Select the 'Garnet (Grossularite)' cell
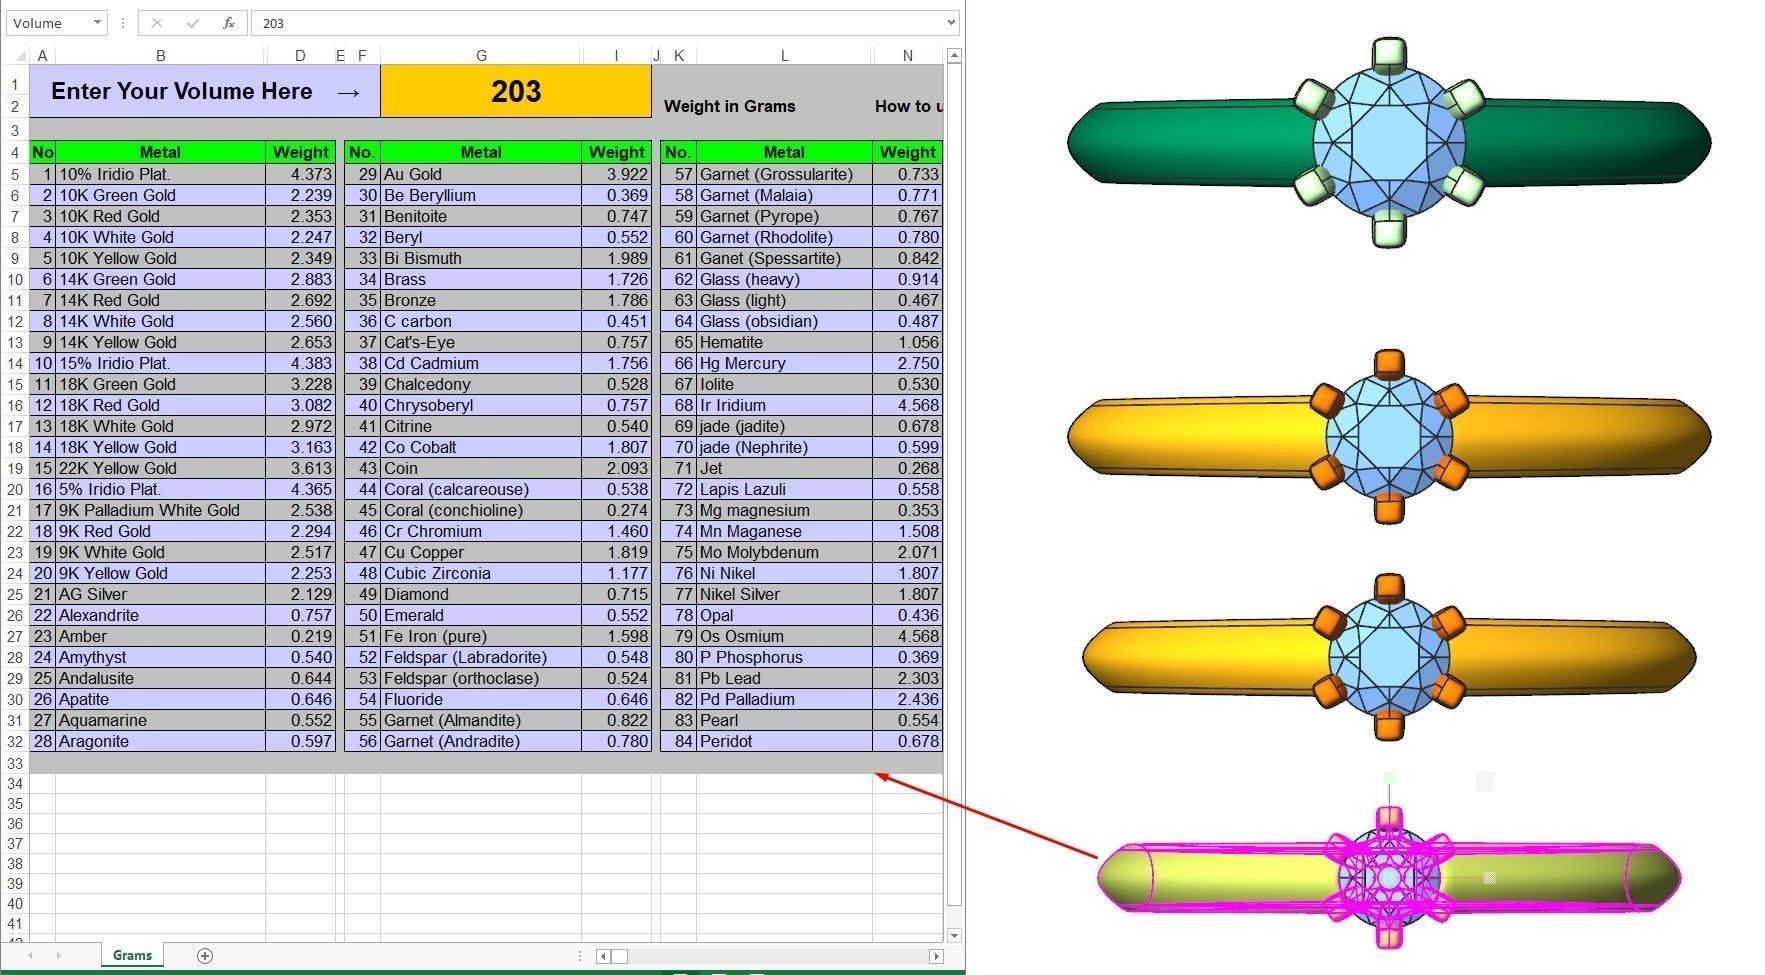 (784, 174)
